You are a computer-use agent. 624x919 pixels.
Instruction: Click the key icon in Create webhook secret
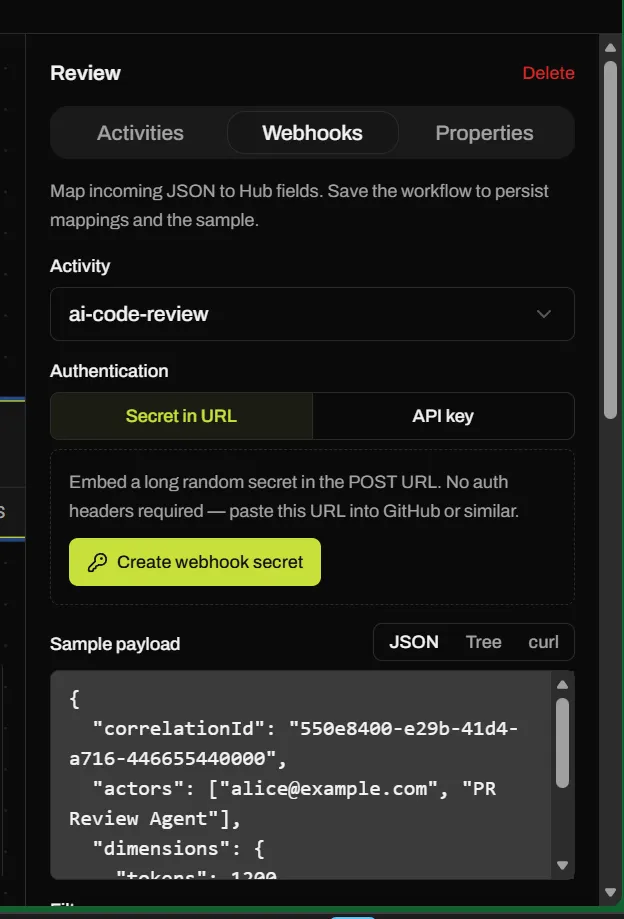[97, 563]
